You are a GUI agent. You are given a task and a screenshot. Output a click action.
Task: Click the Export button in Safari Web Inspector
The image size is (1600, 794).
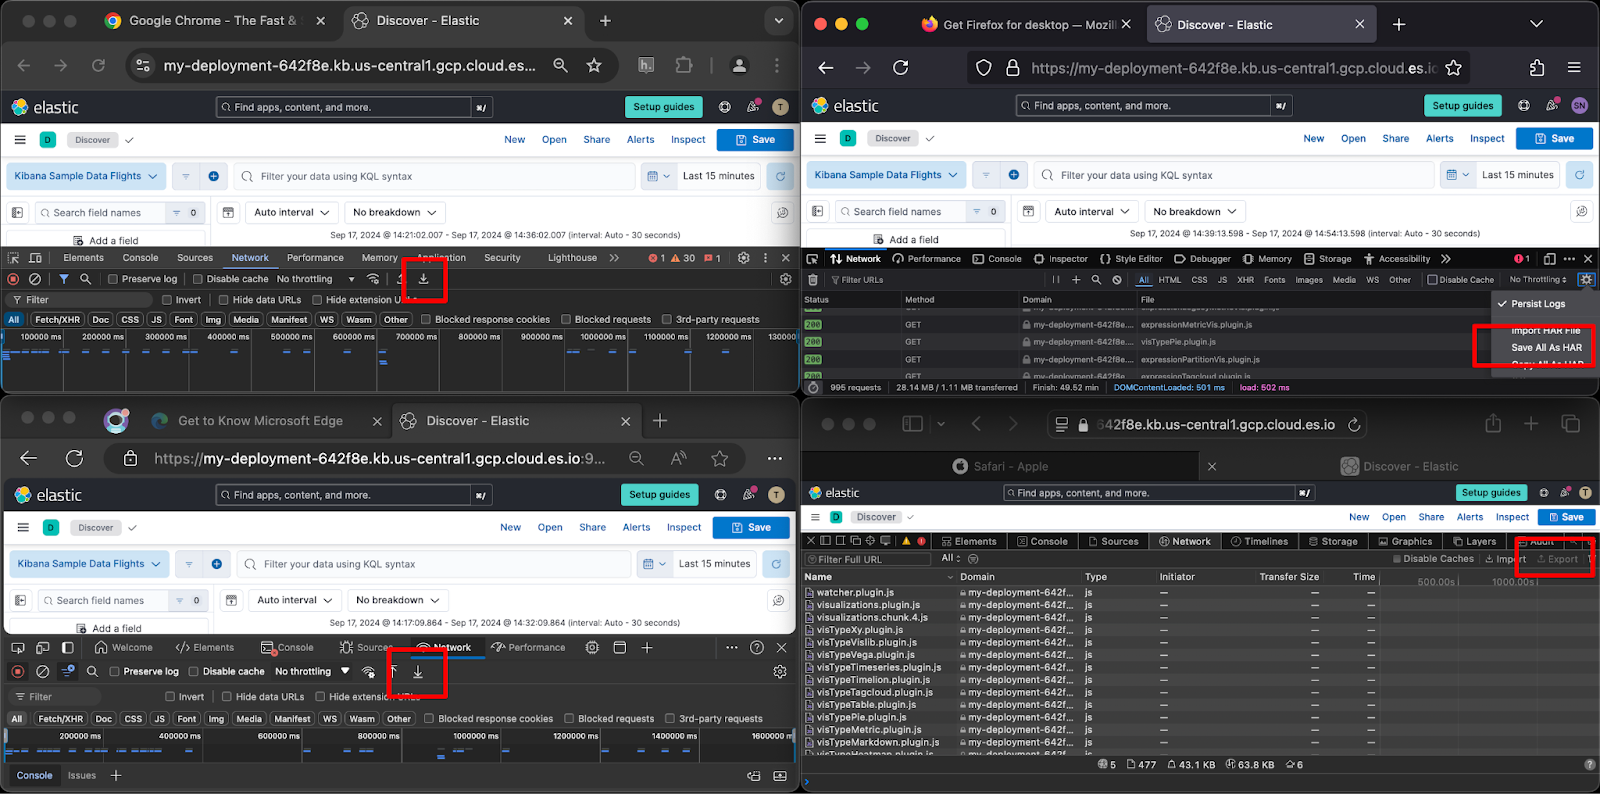pos(1557,559)
